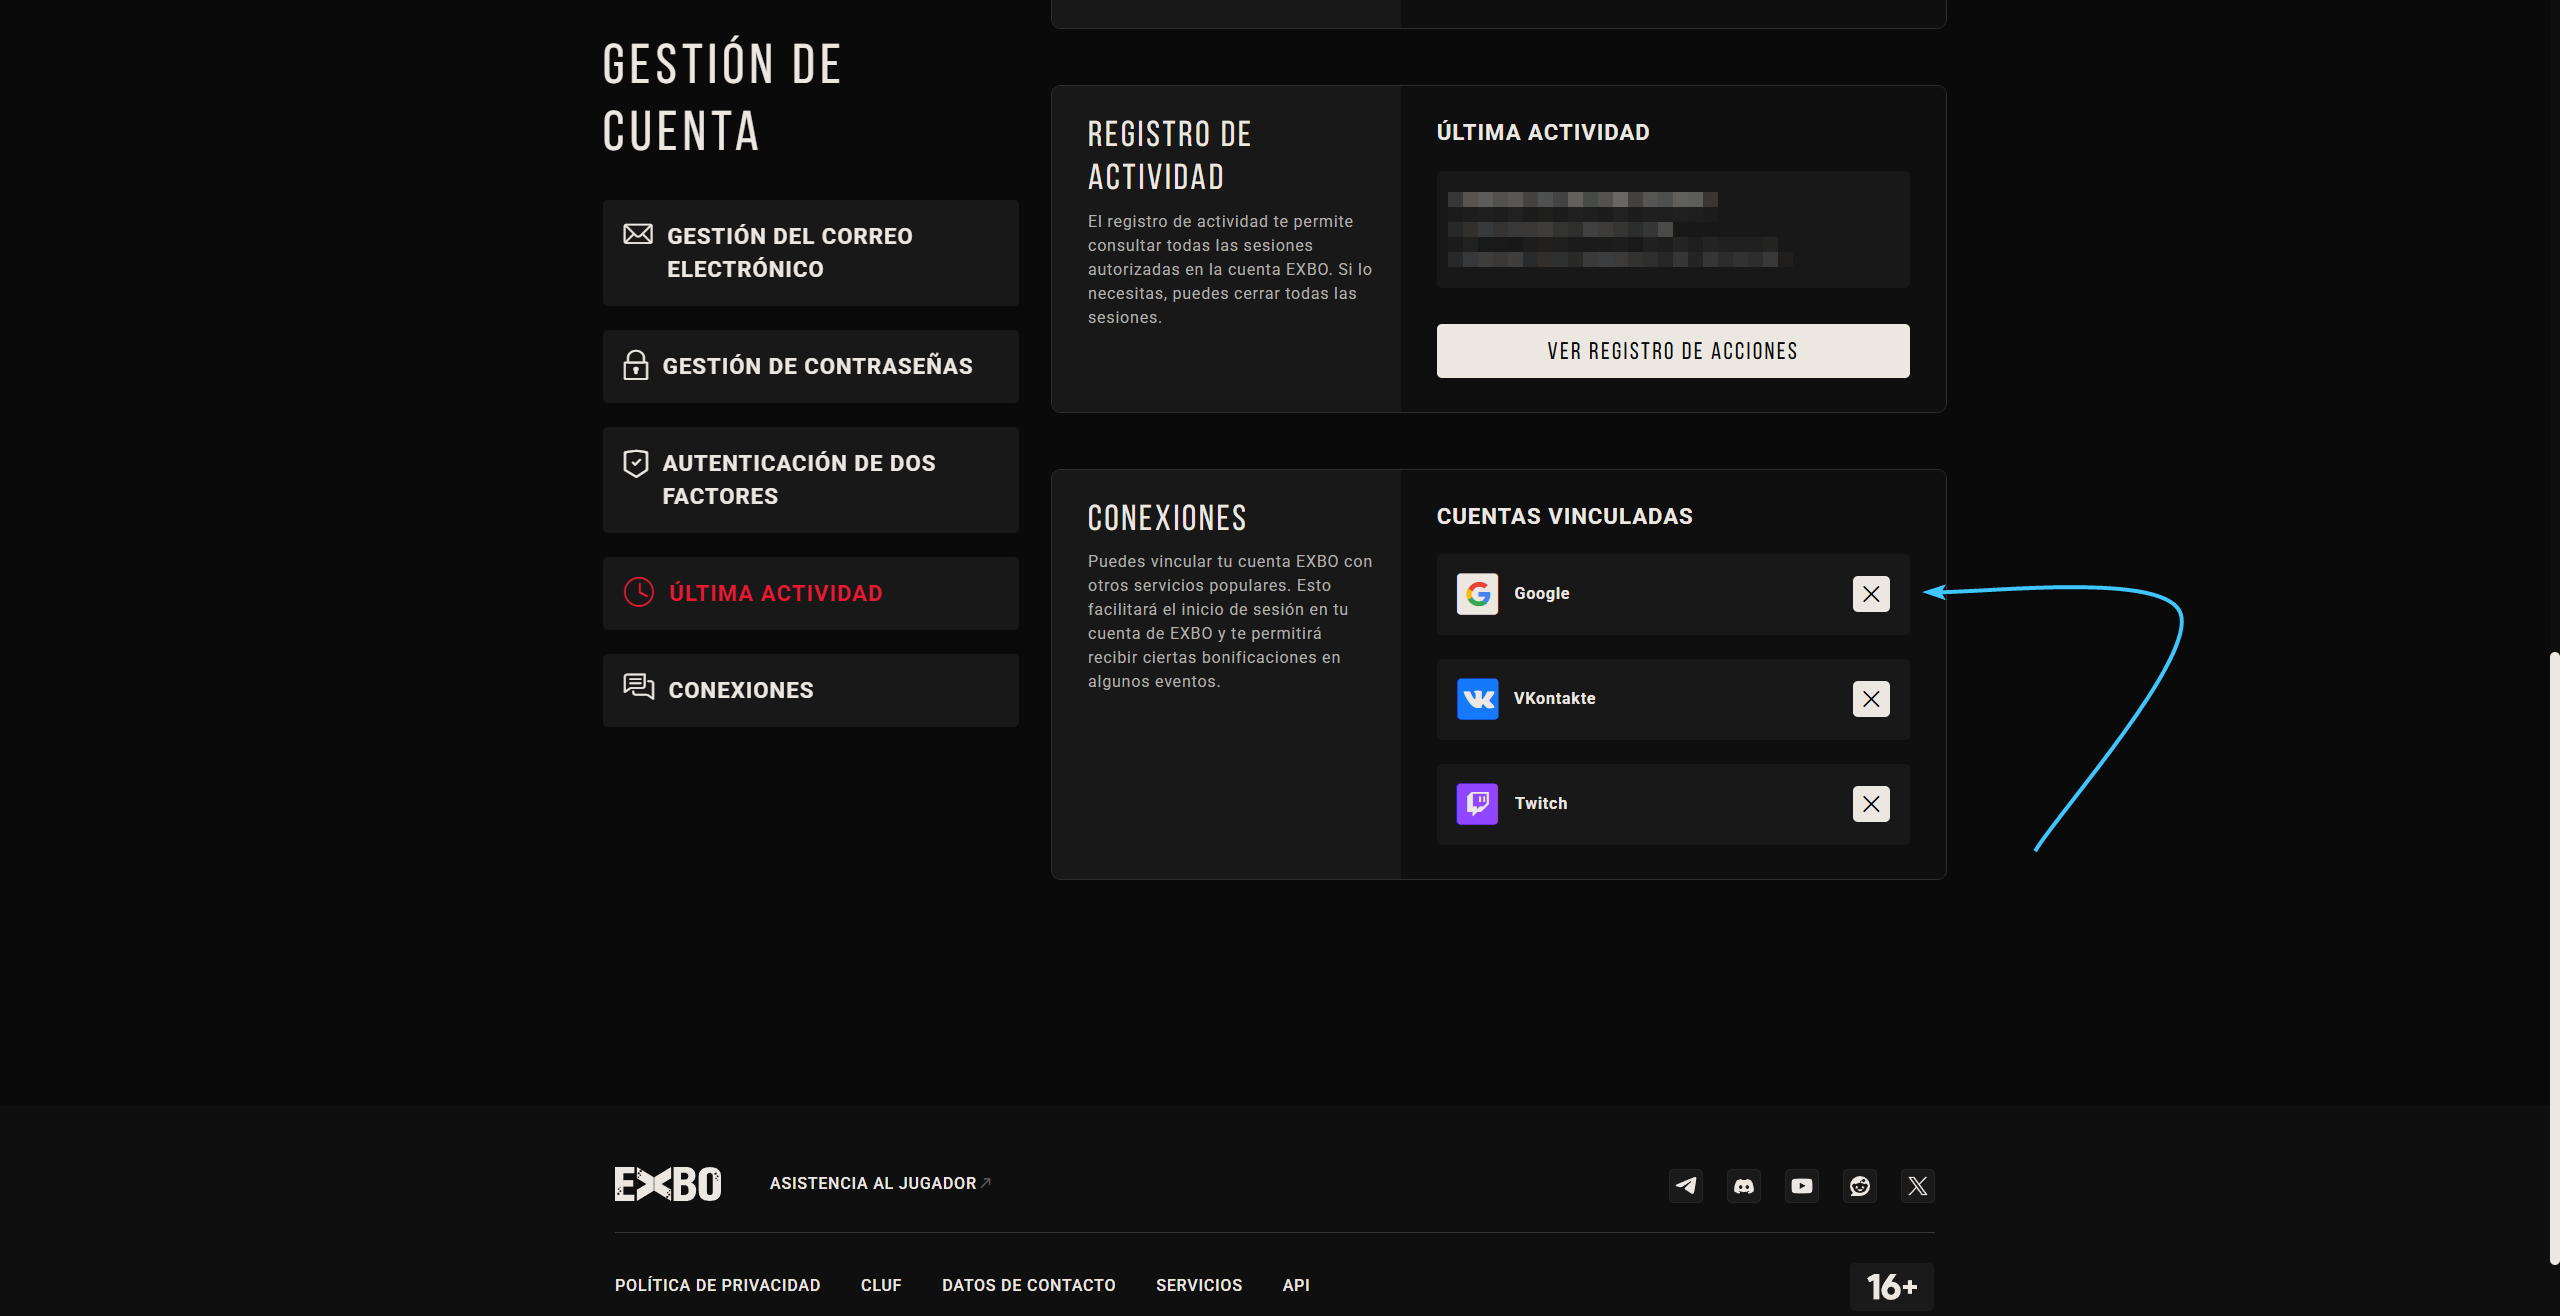
Task: Open the Reddit social icon
Action: coord(1860,1186)
